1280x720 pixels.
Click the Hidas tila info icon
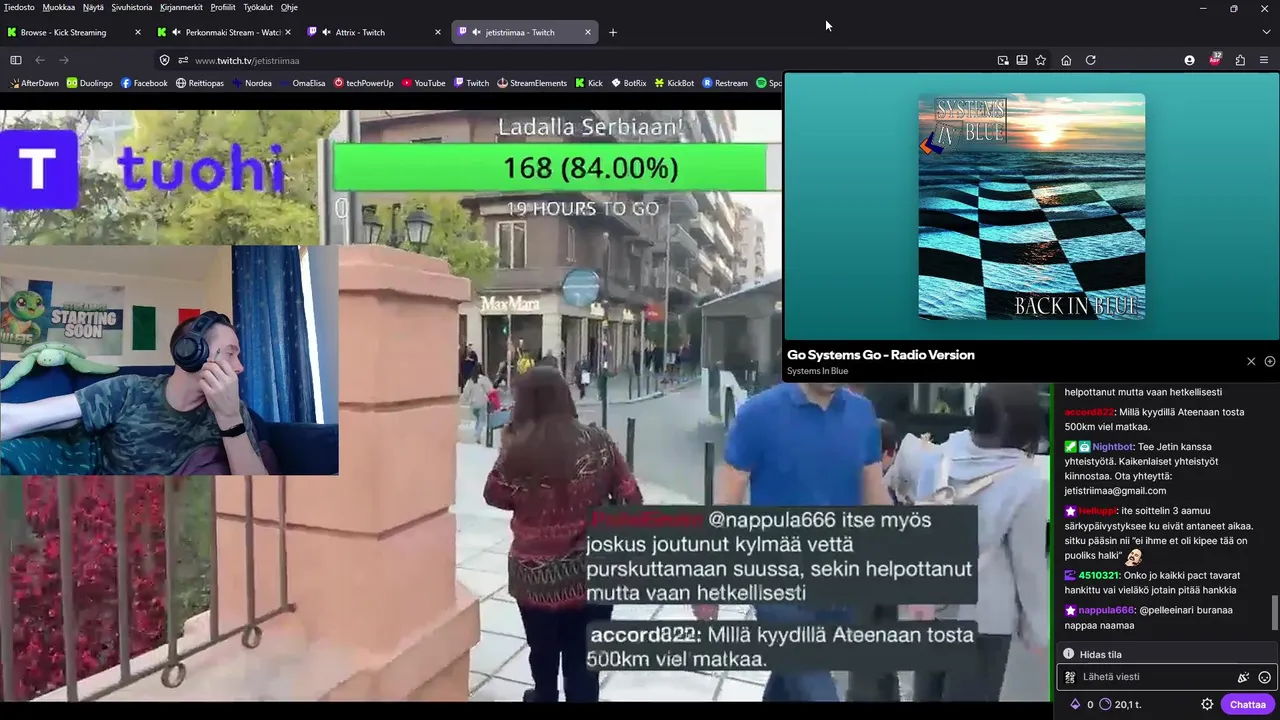(x=1068, y=654)
